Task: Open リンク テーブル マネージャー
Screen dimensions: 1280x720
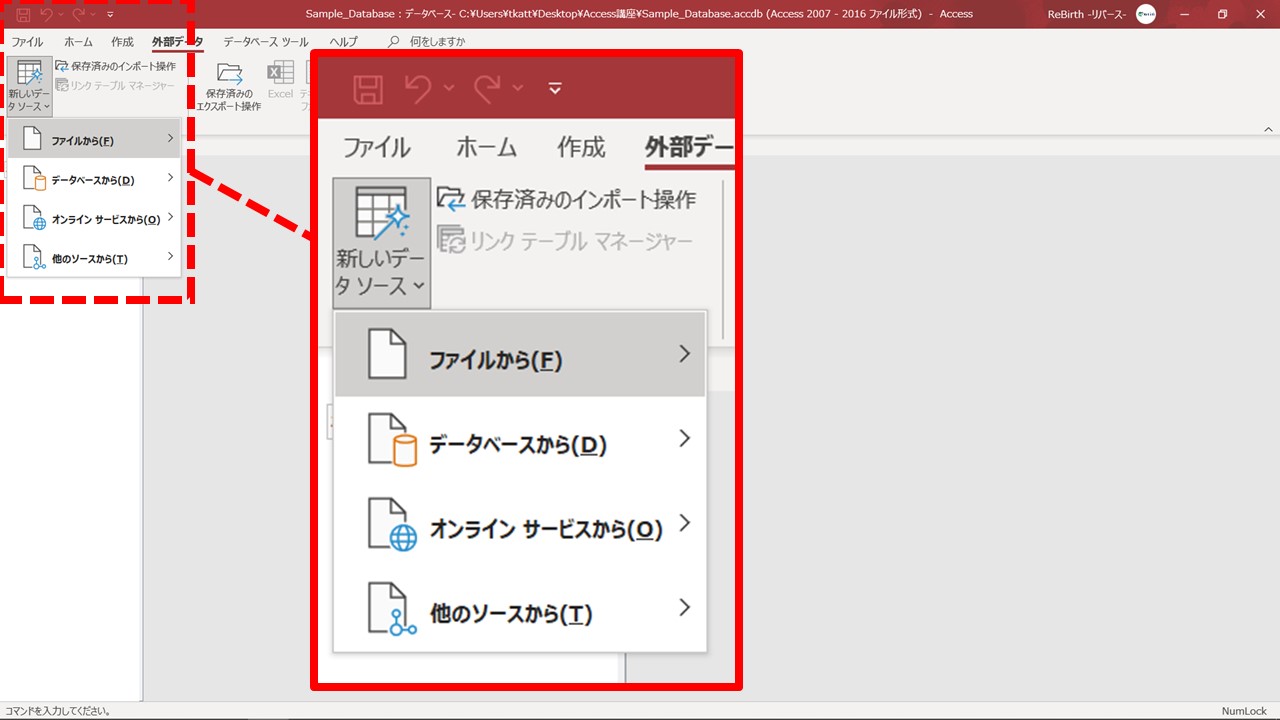Action: [x=115, y=86]
